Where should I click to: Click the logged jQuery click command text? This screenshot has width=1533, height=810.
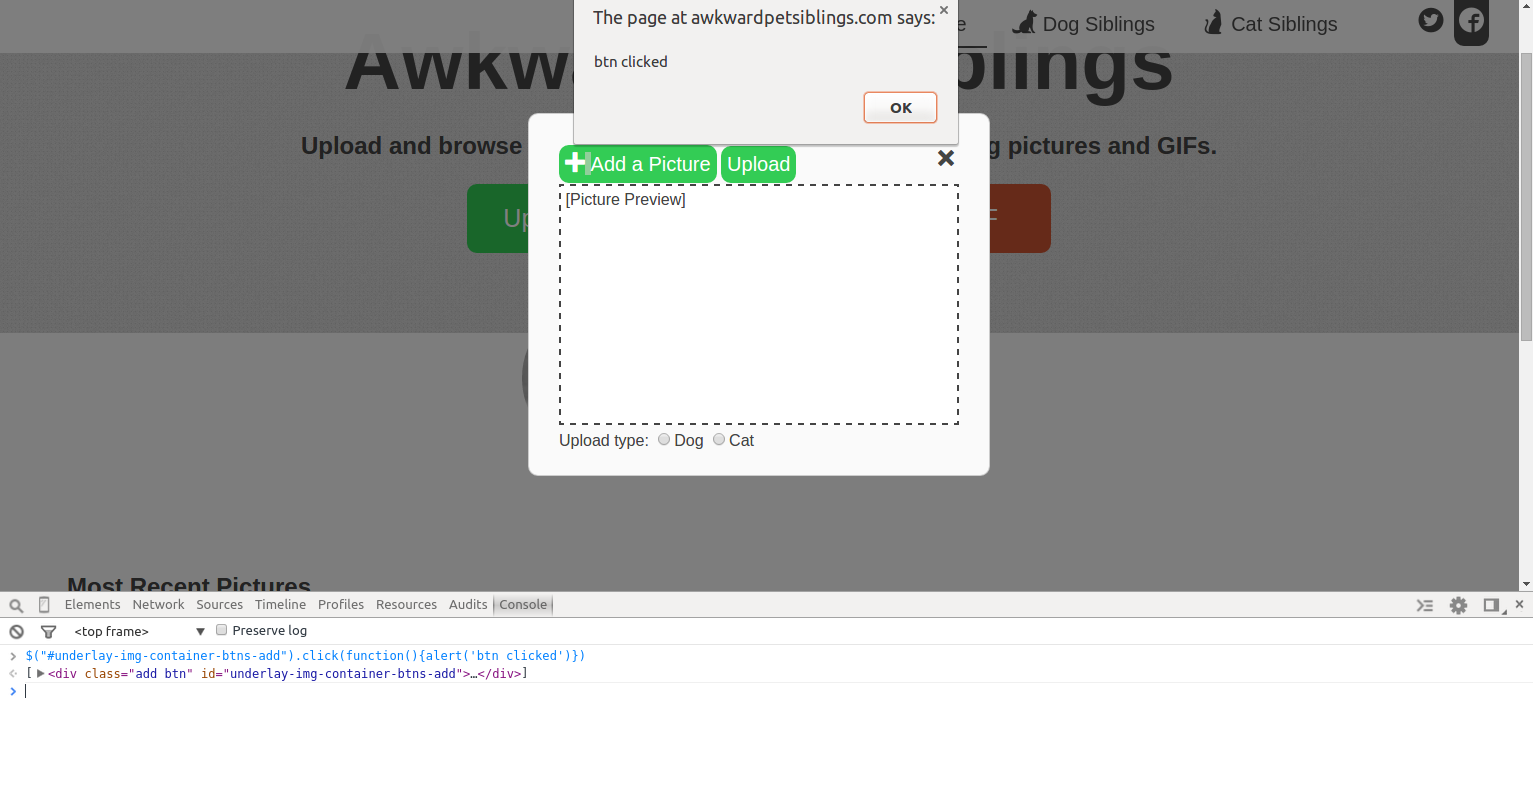305,656
